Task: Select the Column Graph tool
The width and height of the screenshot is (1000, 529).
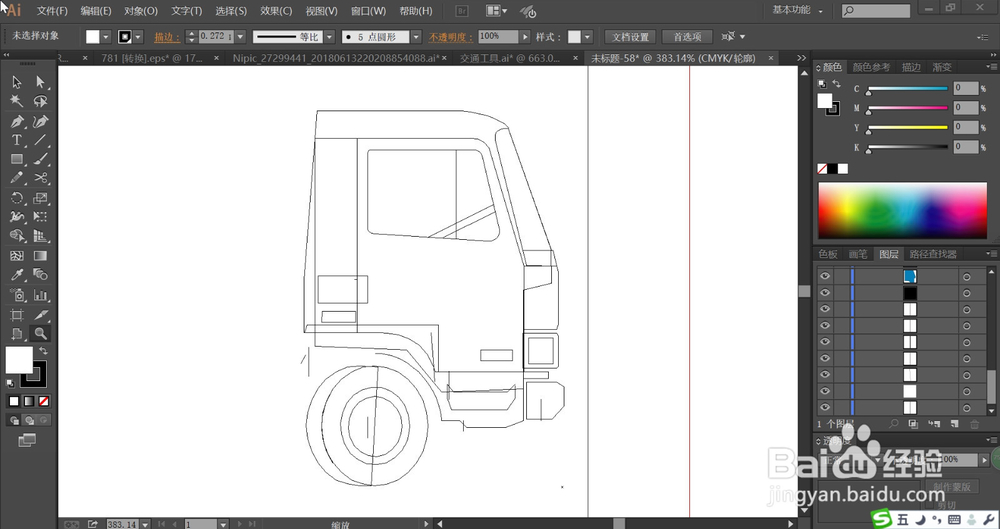Action: tap(40, 295)
